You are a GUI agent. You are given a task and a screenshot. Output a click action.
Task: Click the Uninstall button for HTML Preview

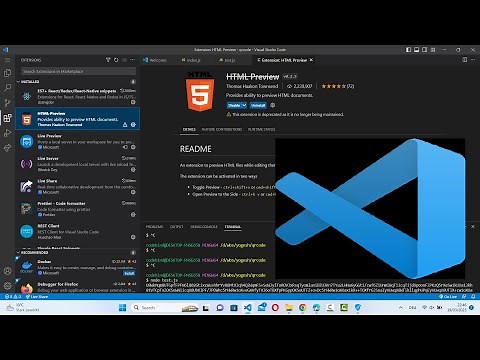pos(258,105)
